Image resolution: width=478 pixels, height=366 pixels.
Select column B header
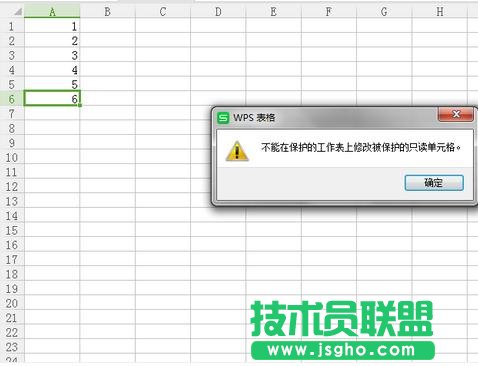pos(107,12)
